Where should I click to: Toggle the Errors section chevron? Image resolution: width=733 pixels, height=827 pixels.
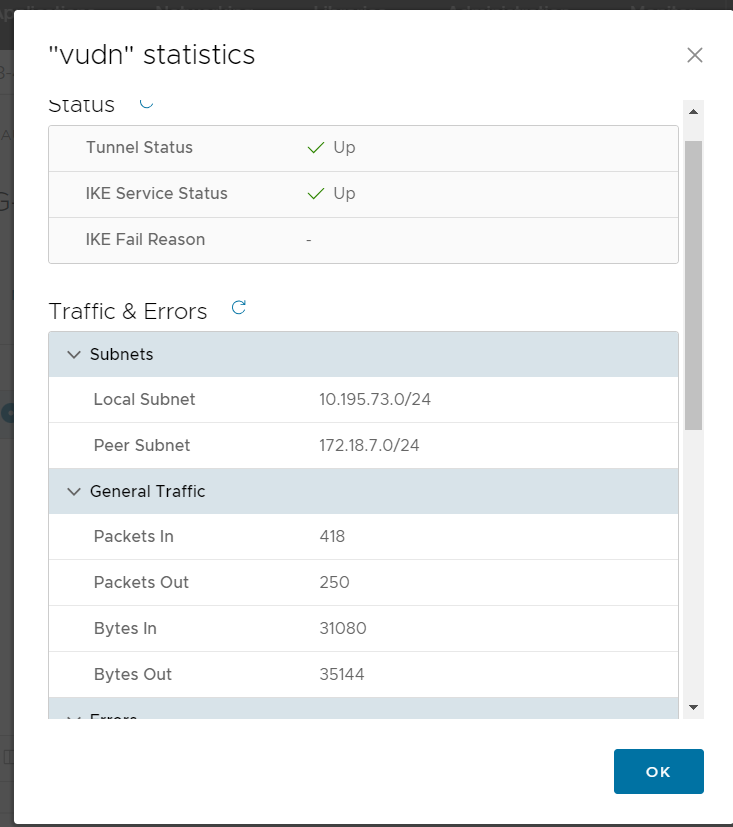pyautogui.click(x=74, y=716)
